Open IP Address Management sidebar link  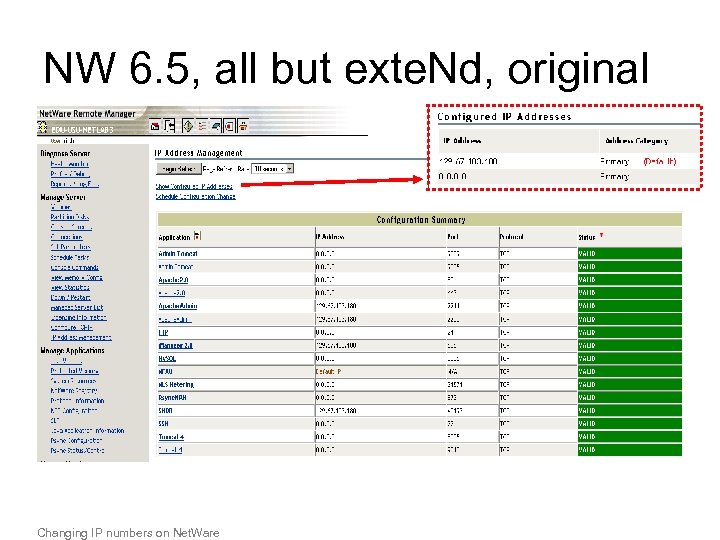point(81,338)
